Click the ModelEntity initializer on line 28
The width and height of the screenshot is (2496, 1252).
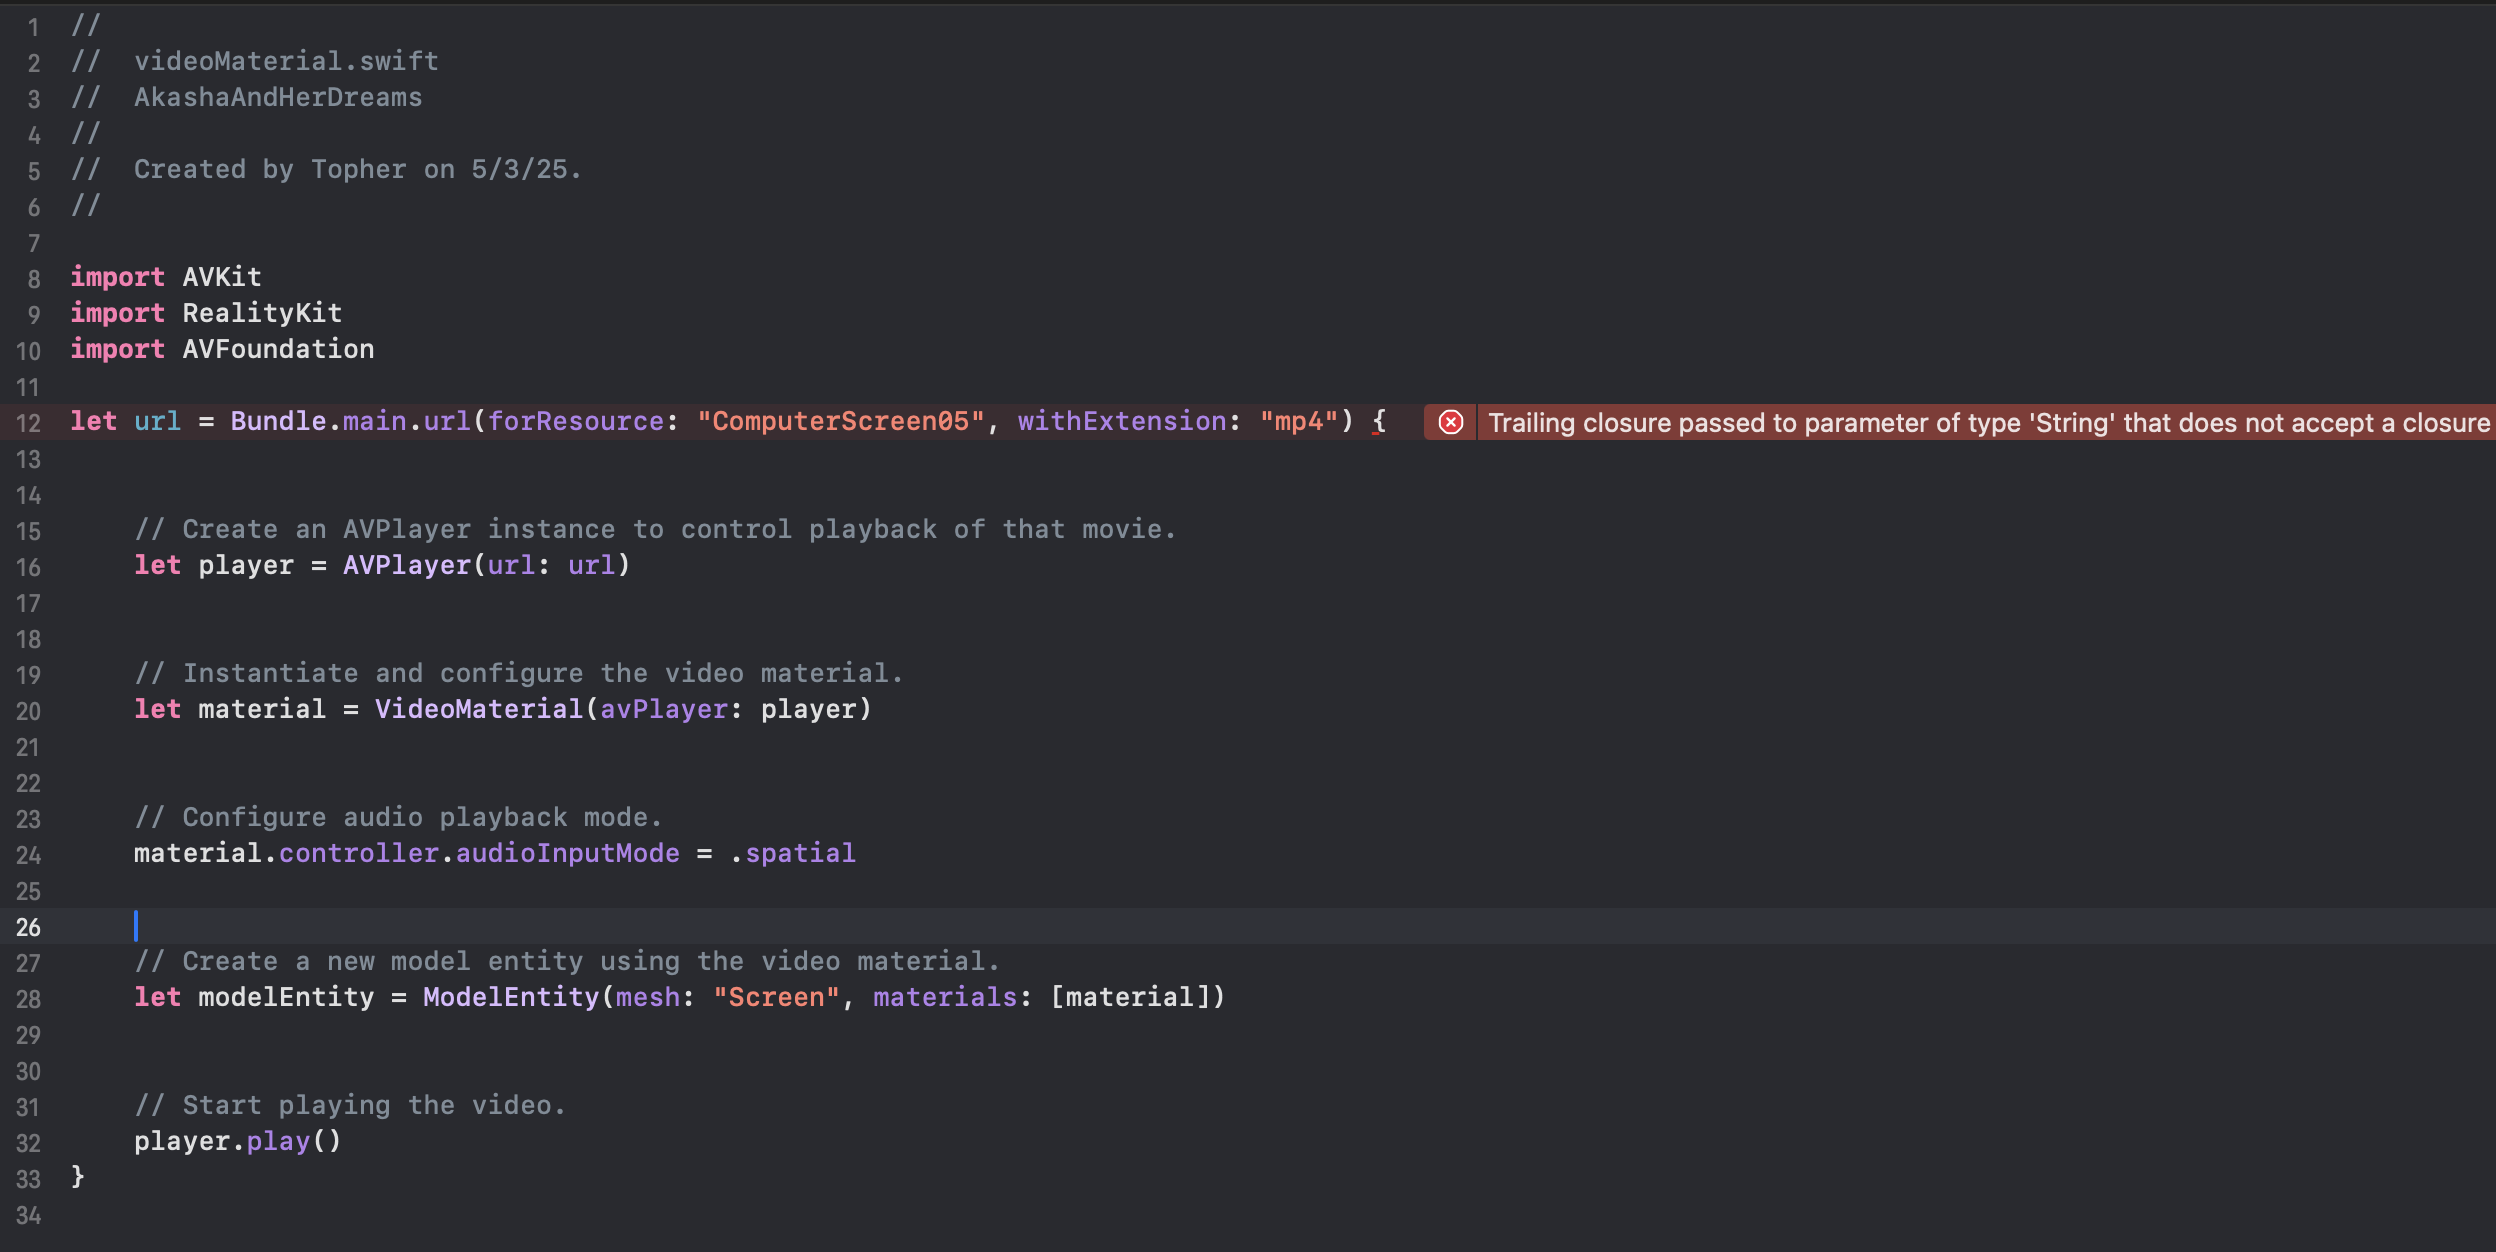point(510,997)
